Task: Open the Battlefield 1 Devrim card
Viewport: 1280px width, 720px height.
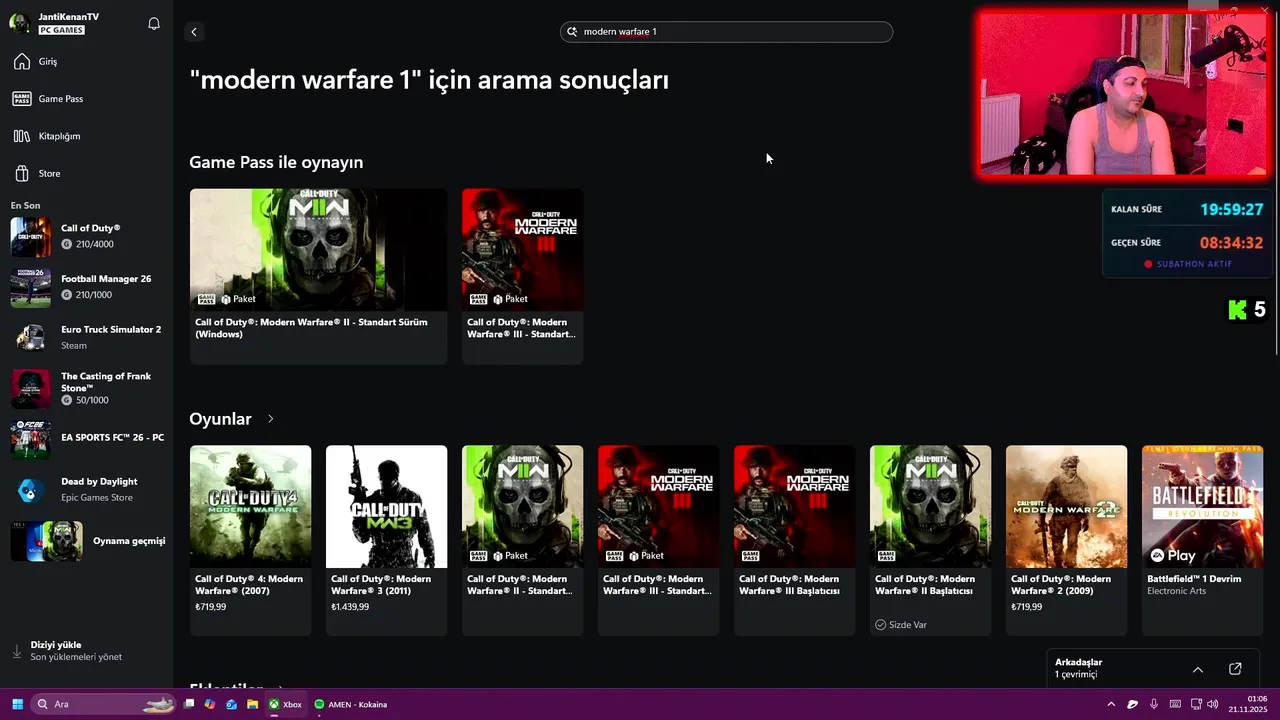Action: [x=1202, y=540]
